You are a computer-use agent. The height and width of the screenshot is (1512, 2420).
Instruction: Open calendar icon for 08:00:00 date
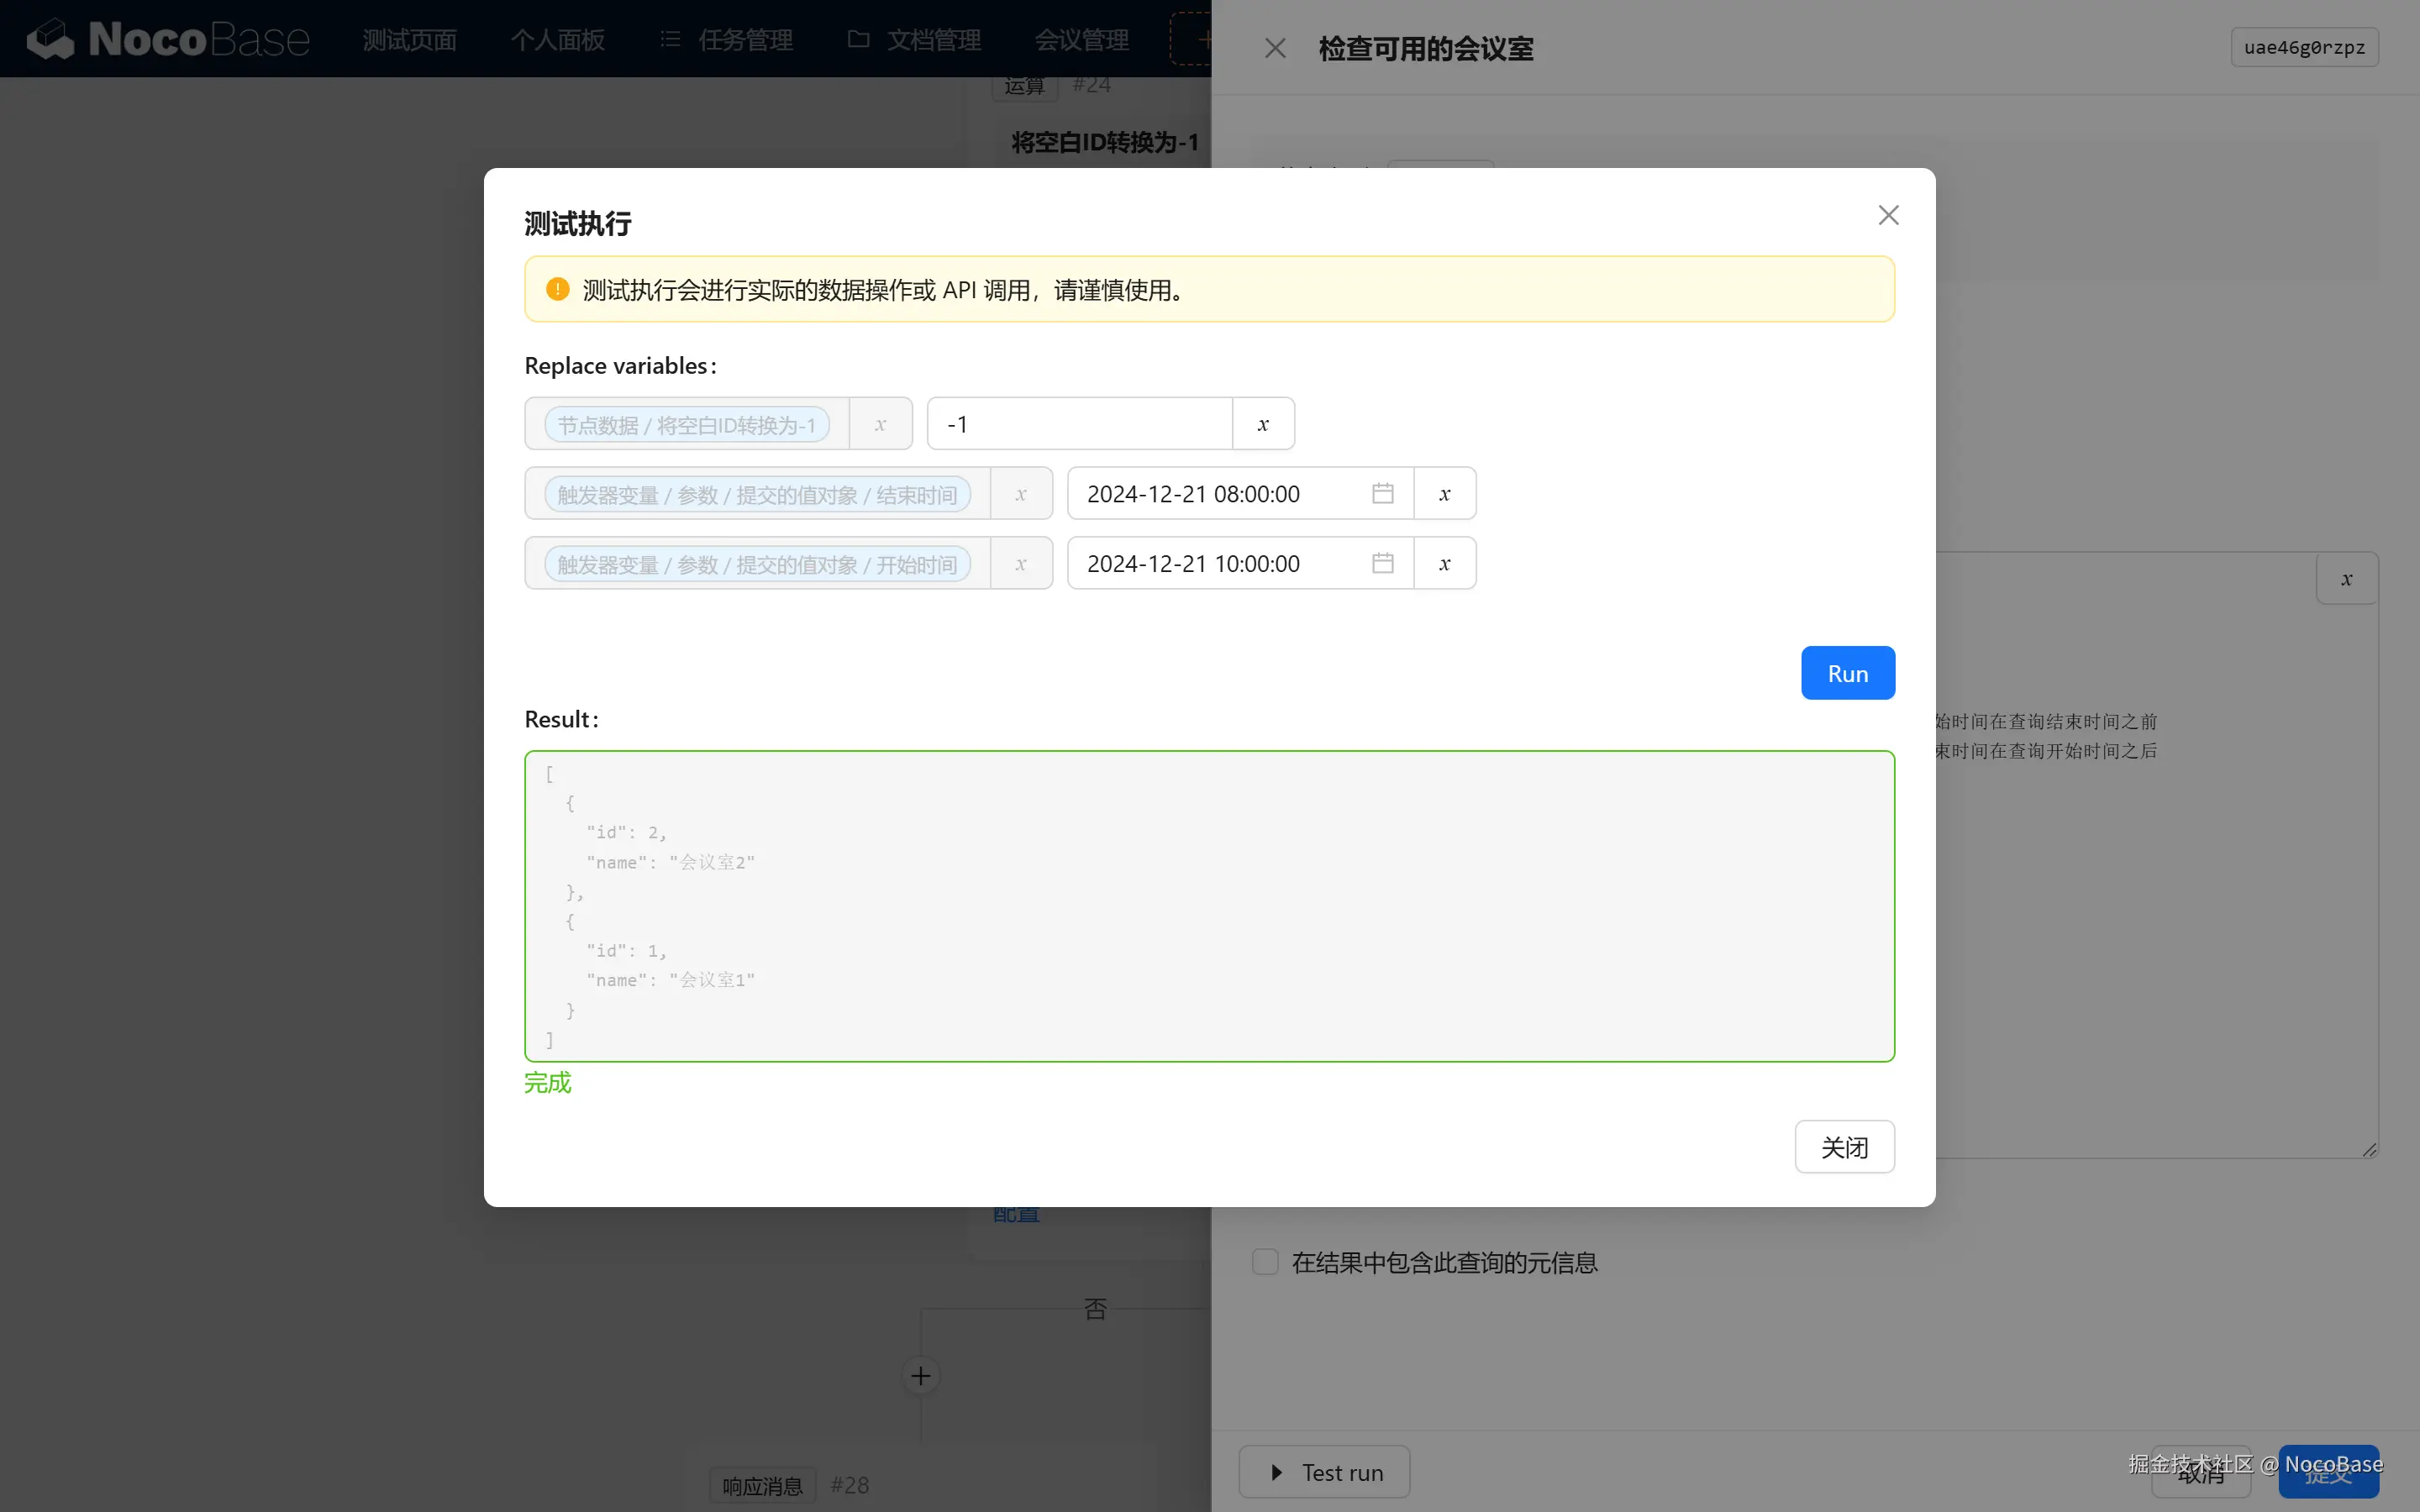(x=1382, y=494)
